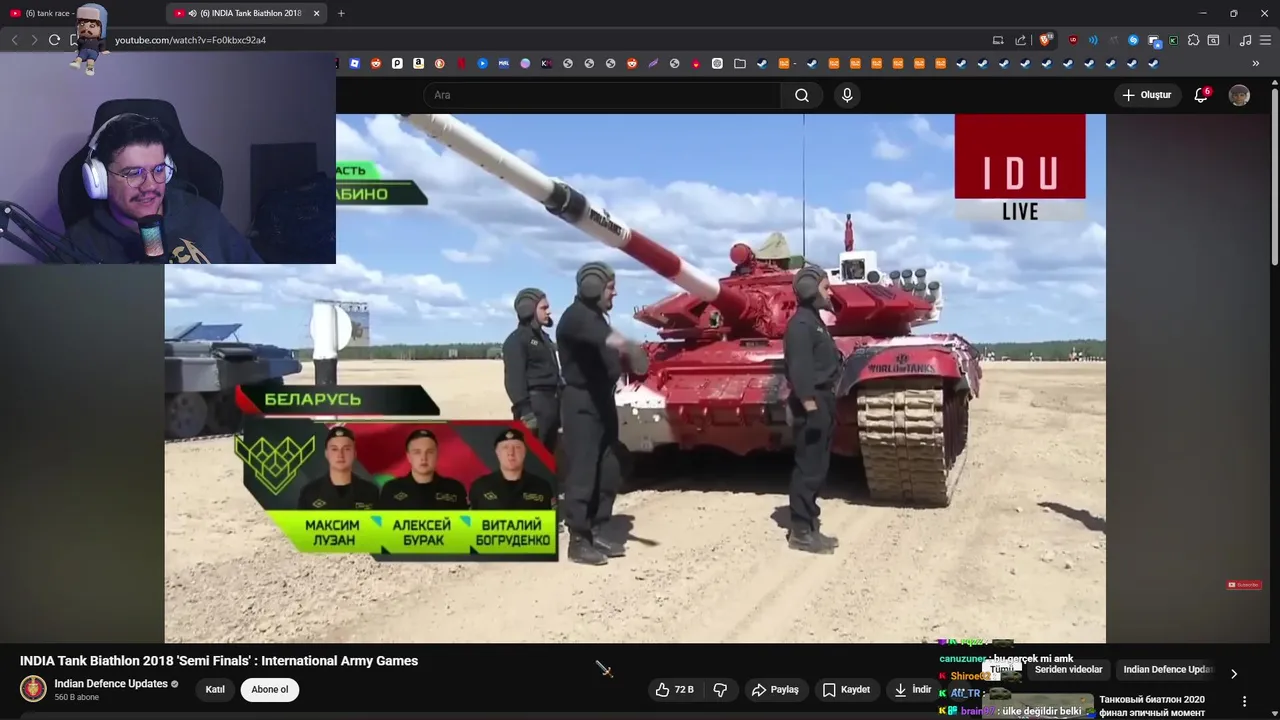Like the video with 72 B thumbs up

675,689
